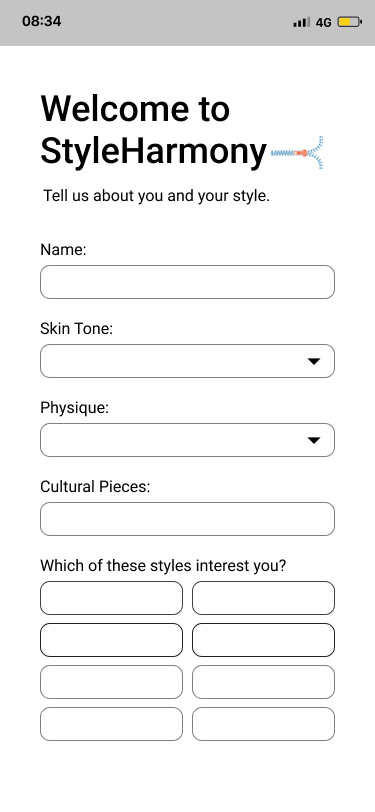Select the first style option, left column
Viewport: 375px width, 812px height.
pos(111,598)
